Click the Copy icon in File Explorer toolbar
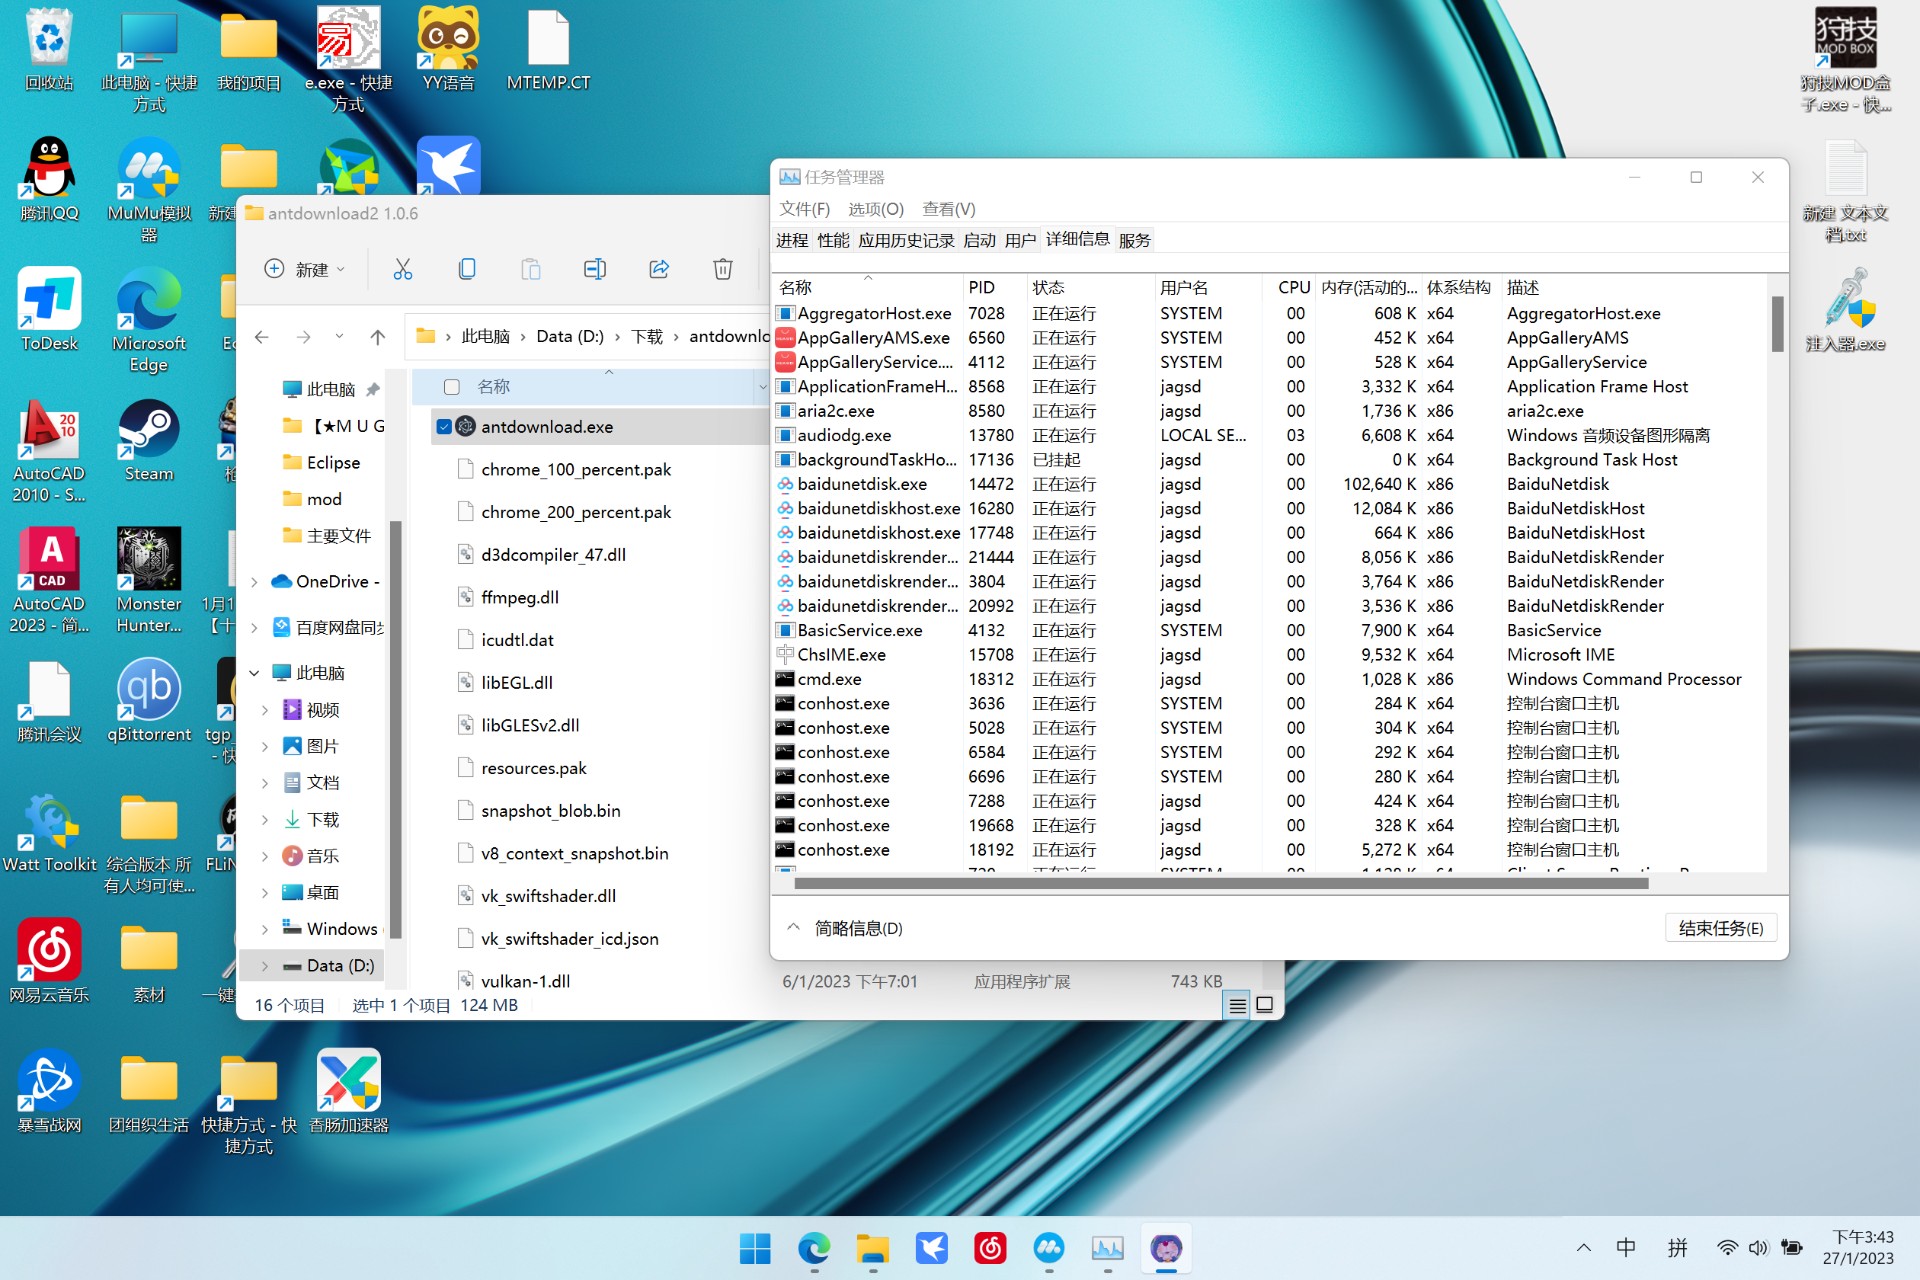 tap(467, 269)
